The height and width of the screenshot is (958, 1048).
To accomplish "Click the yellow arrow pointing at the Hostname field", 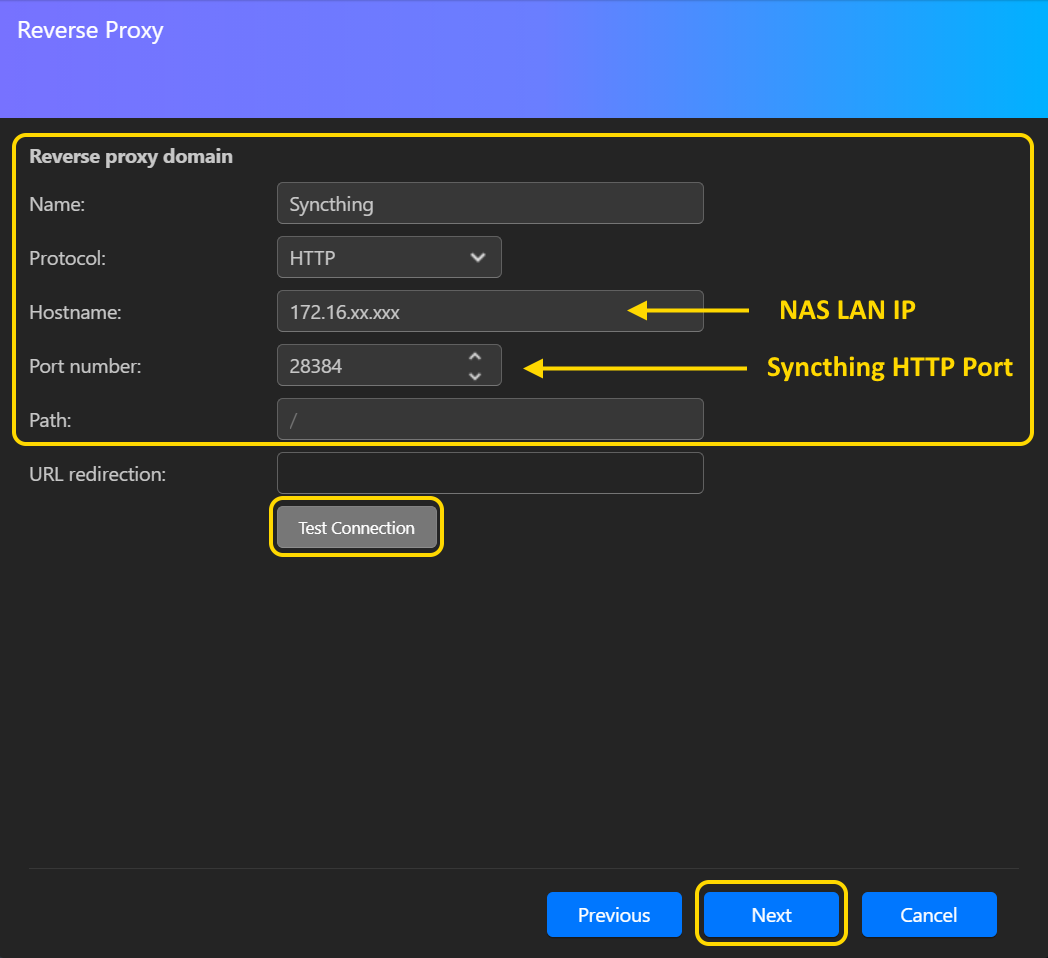I will coord(688,311).
